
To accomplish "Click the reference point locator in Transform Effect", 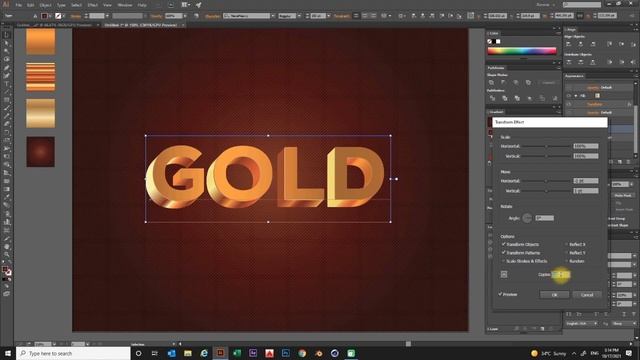I will point(504,274).
